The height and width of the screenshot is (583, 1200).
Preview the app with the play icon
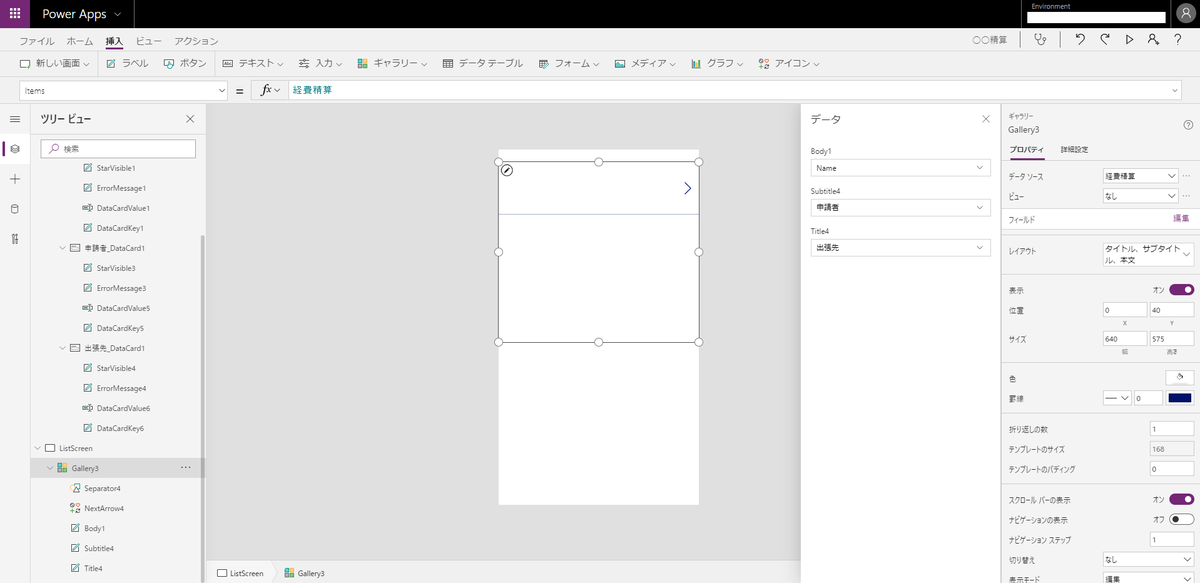(x=1129, y=39)
